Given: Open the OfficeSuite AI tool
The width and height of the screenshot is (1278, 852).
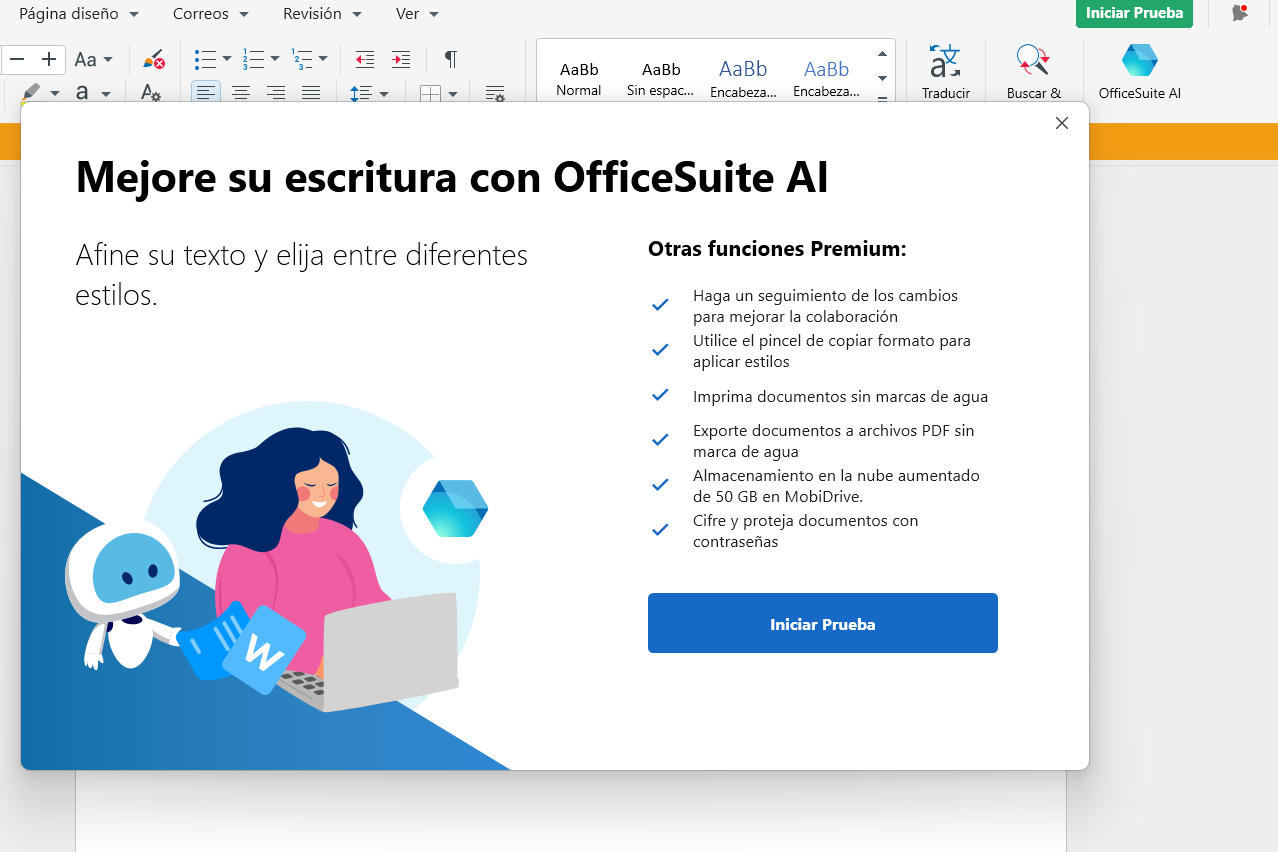Looking at the screenshot, I should tap(1140, 71).
